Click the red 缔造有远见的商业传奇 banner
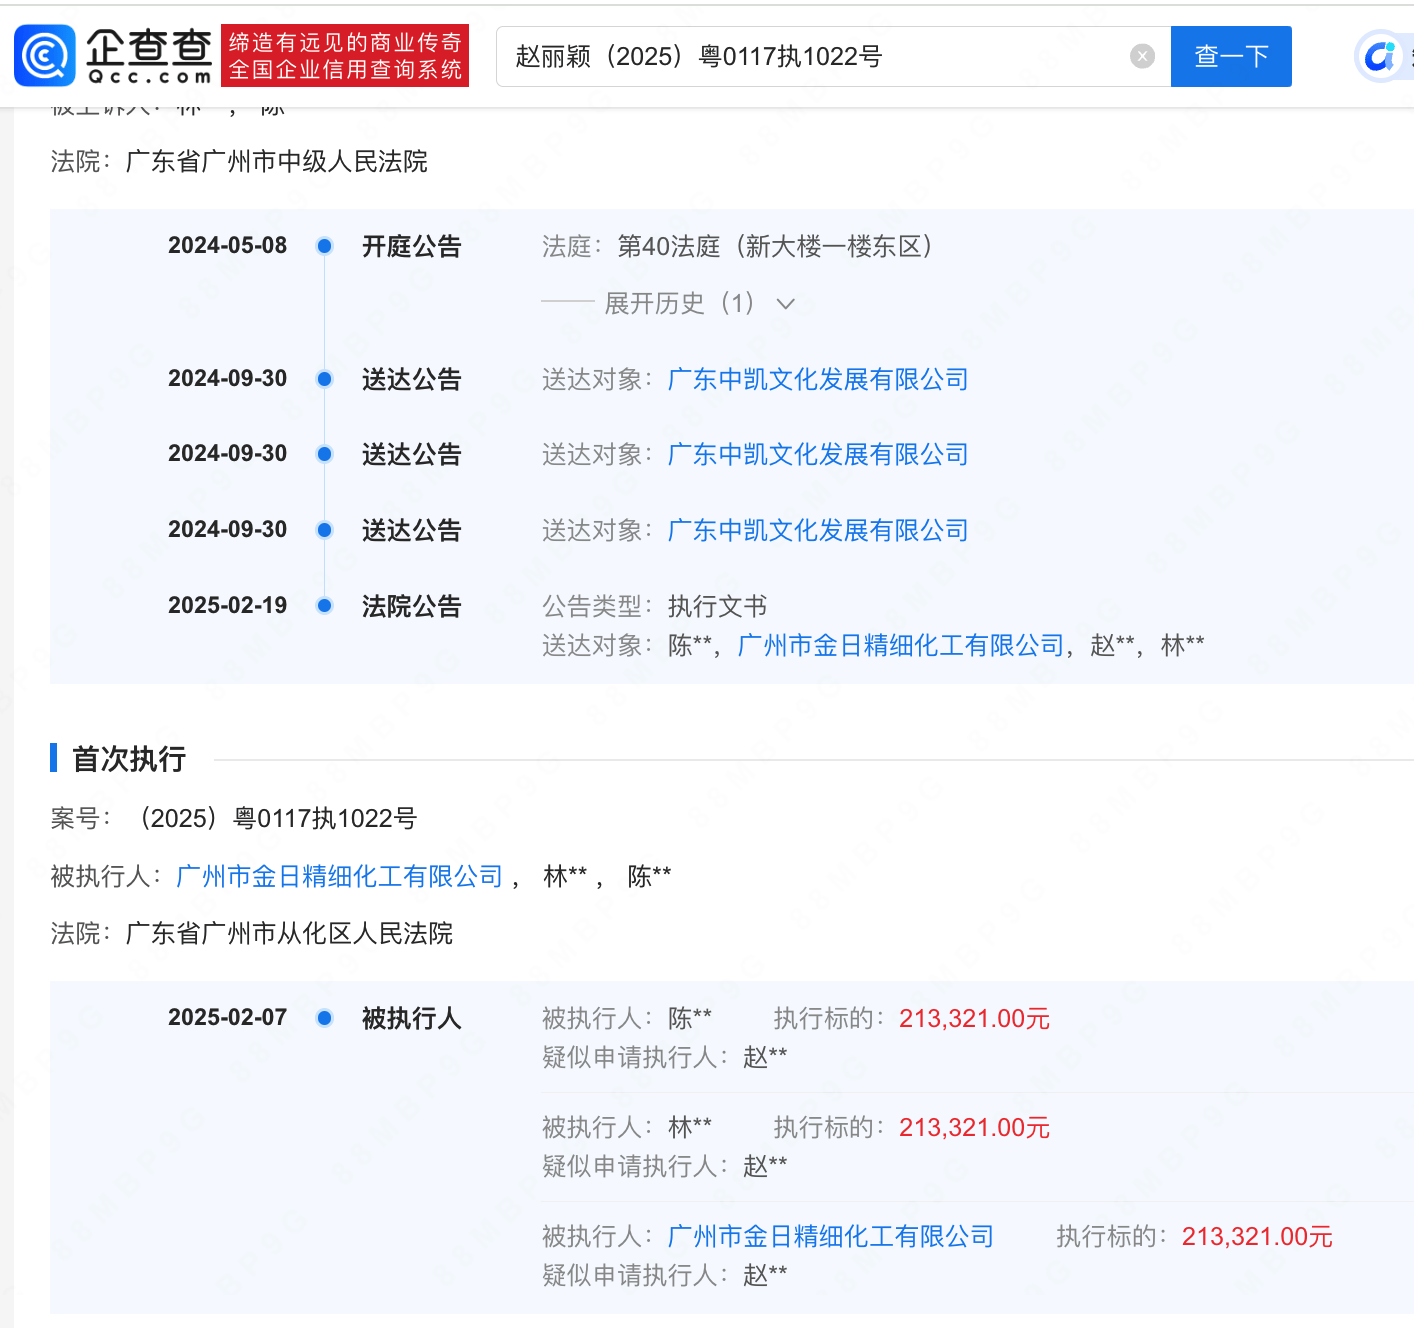The width and height of the screenshot is (1414, 1328). [345, 55]
